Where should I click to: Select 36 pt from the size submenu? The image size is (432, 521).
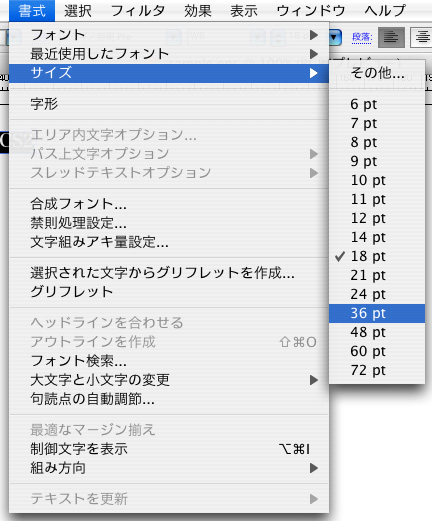pos(377,313)
